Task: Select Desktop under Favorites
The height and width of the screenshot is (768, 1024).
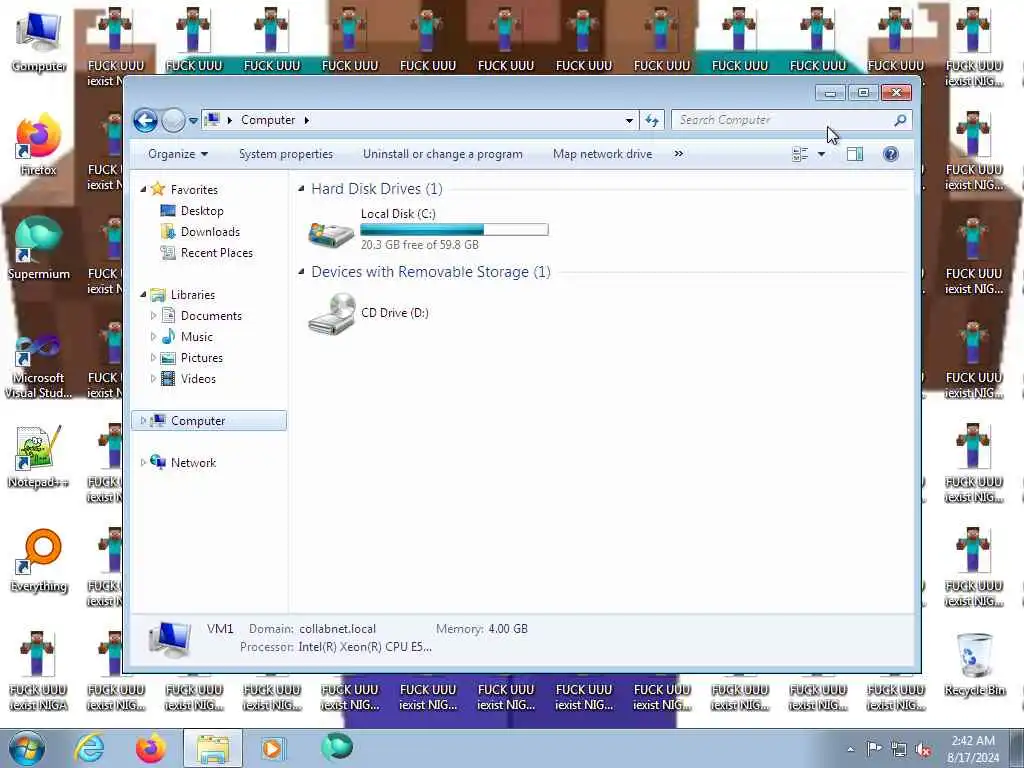Action: click(202, 211)
